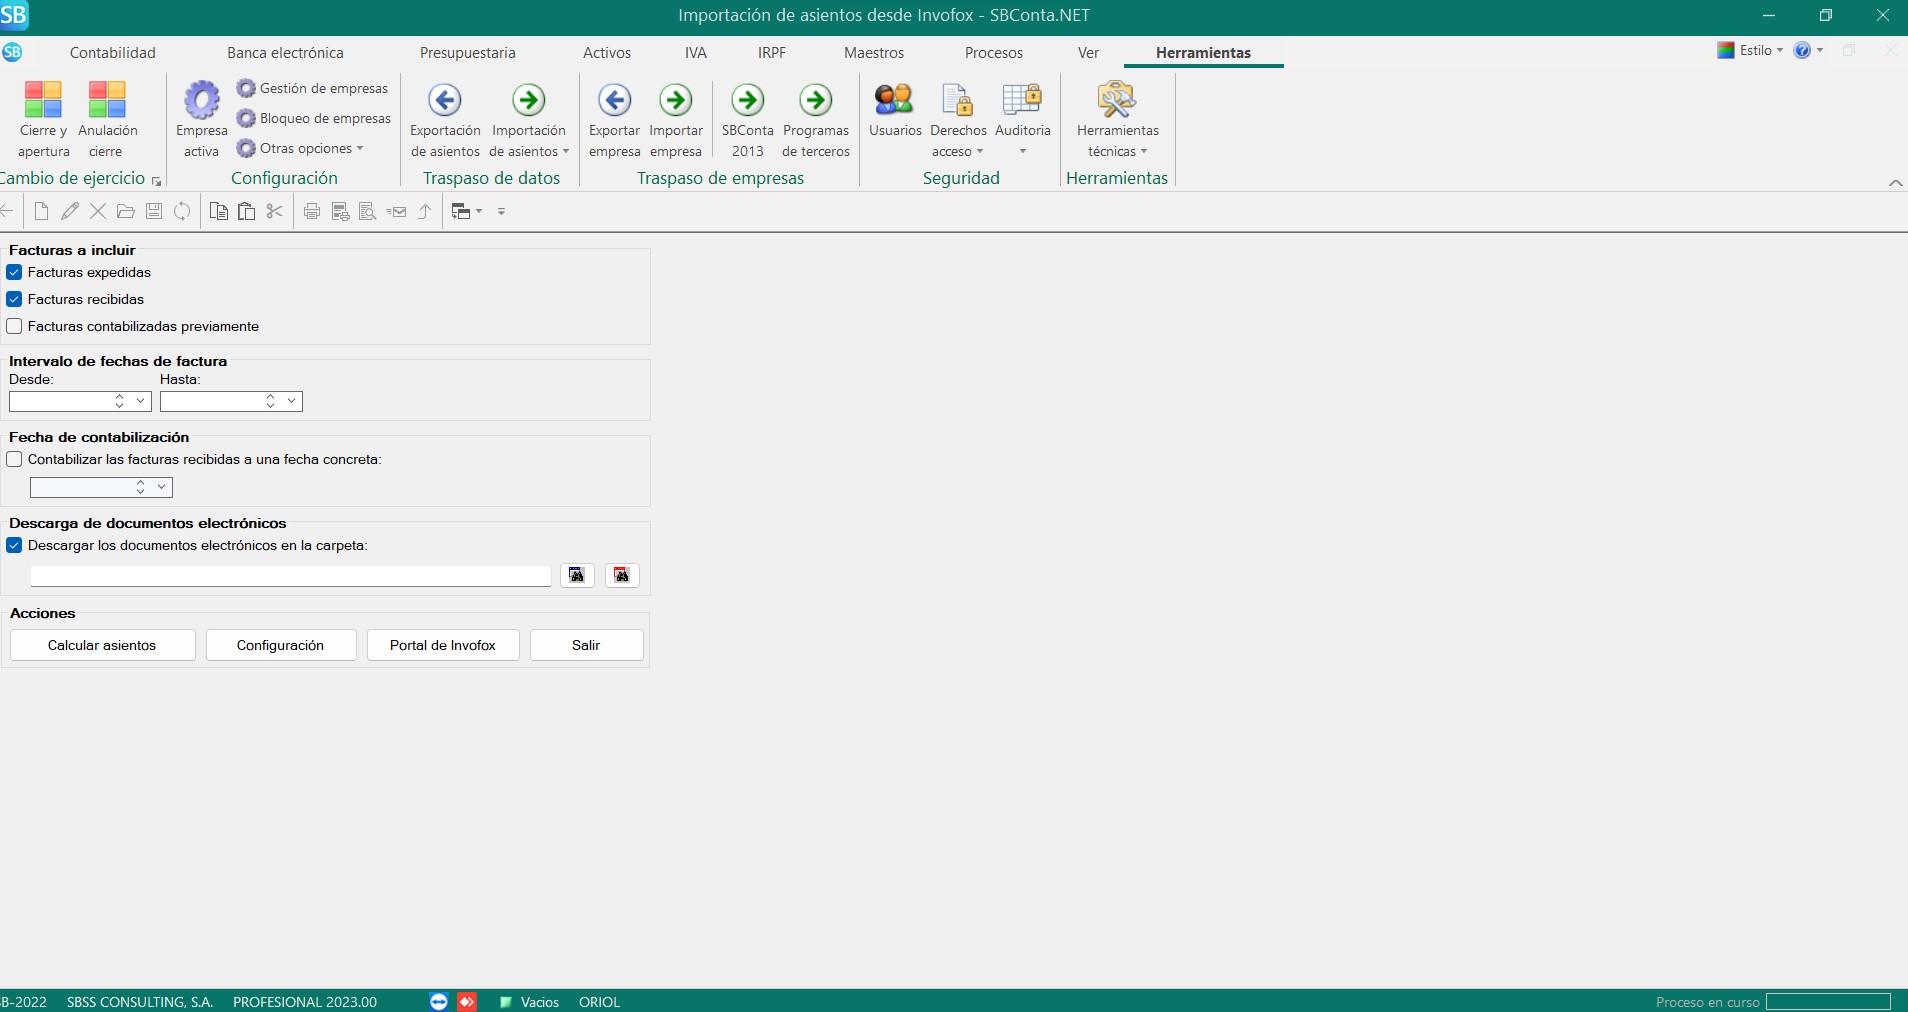The width and height of the screenshot is (1908, 1012).
Task: Click the electronic documents folder path field
Action: click(x=290, y=576)
